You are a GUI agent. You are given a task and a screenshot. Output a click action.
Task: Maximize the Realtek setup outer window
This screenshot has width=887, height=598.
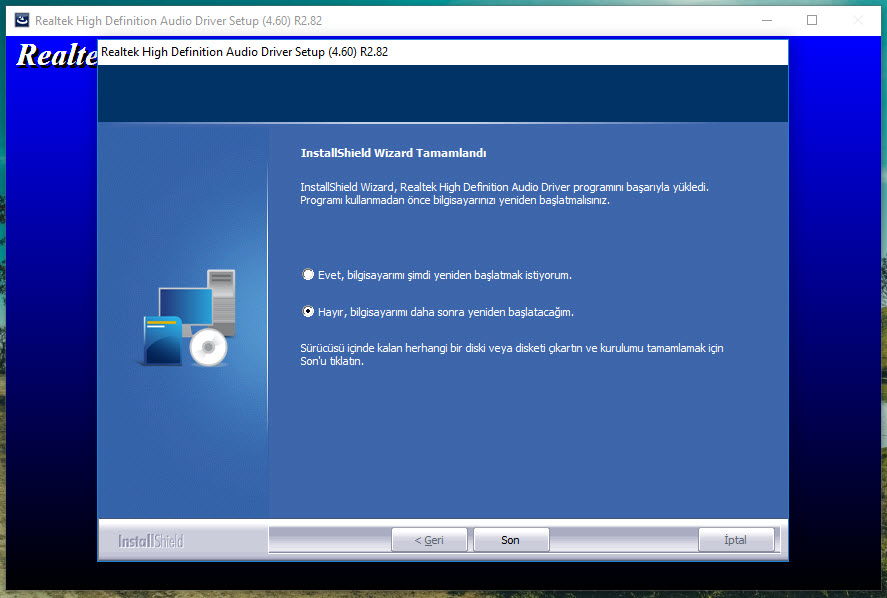point(812,20)
